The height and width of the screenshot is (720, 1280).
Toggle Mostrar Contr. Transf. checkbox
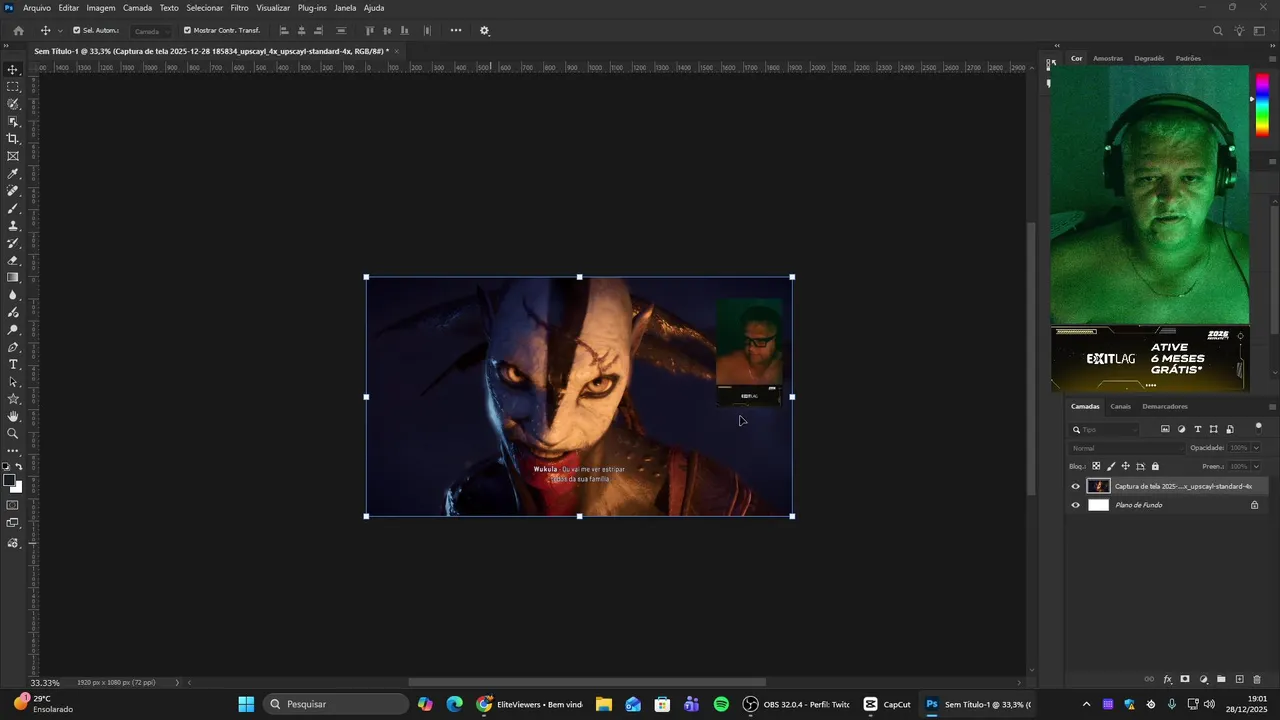187,31
